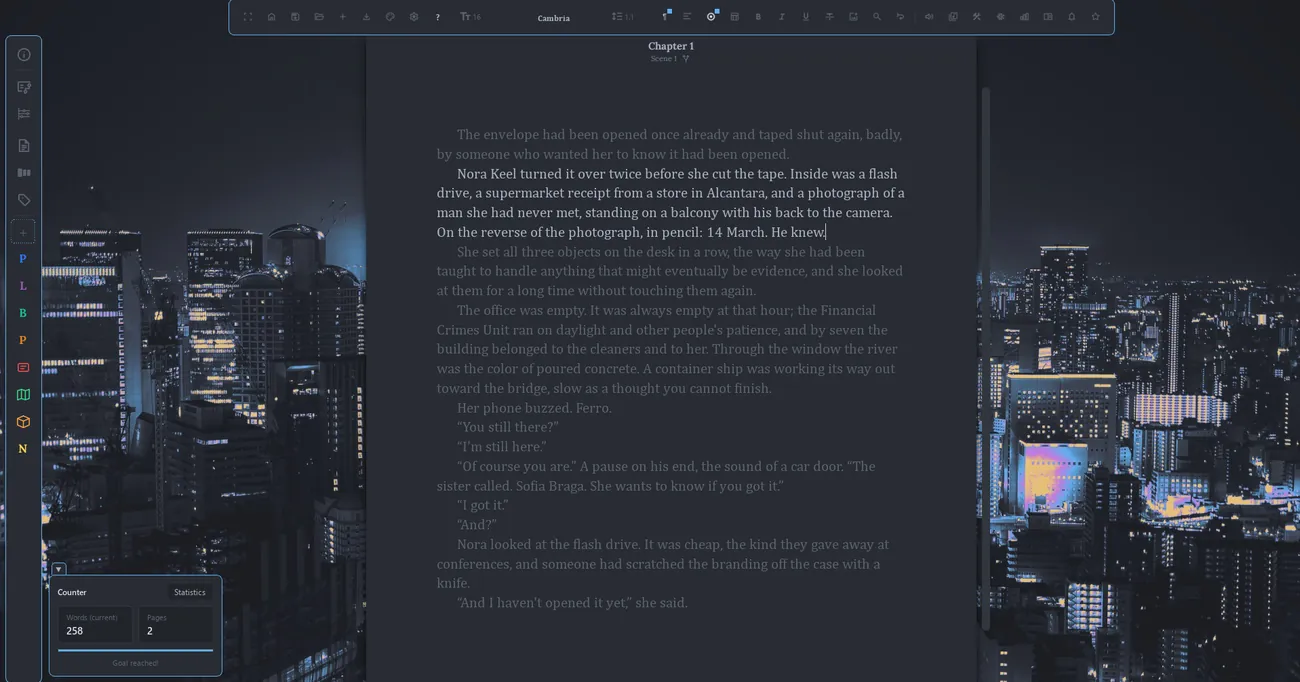Screen dimensions: 1300x682
Task: Click the Words (current) 258 field
Action: 95,624
